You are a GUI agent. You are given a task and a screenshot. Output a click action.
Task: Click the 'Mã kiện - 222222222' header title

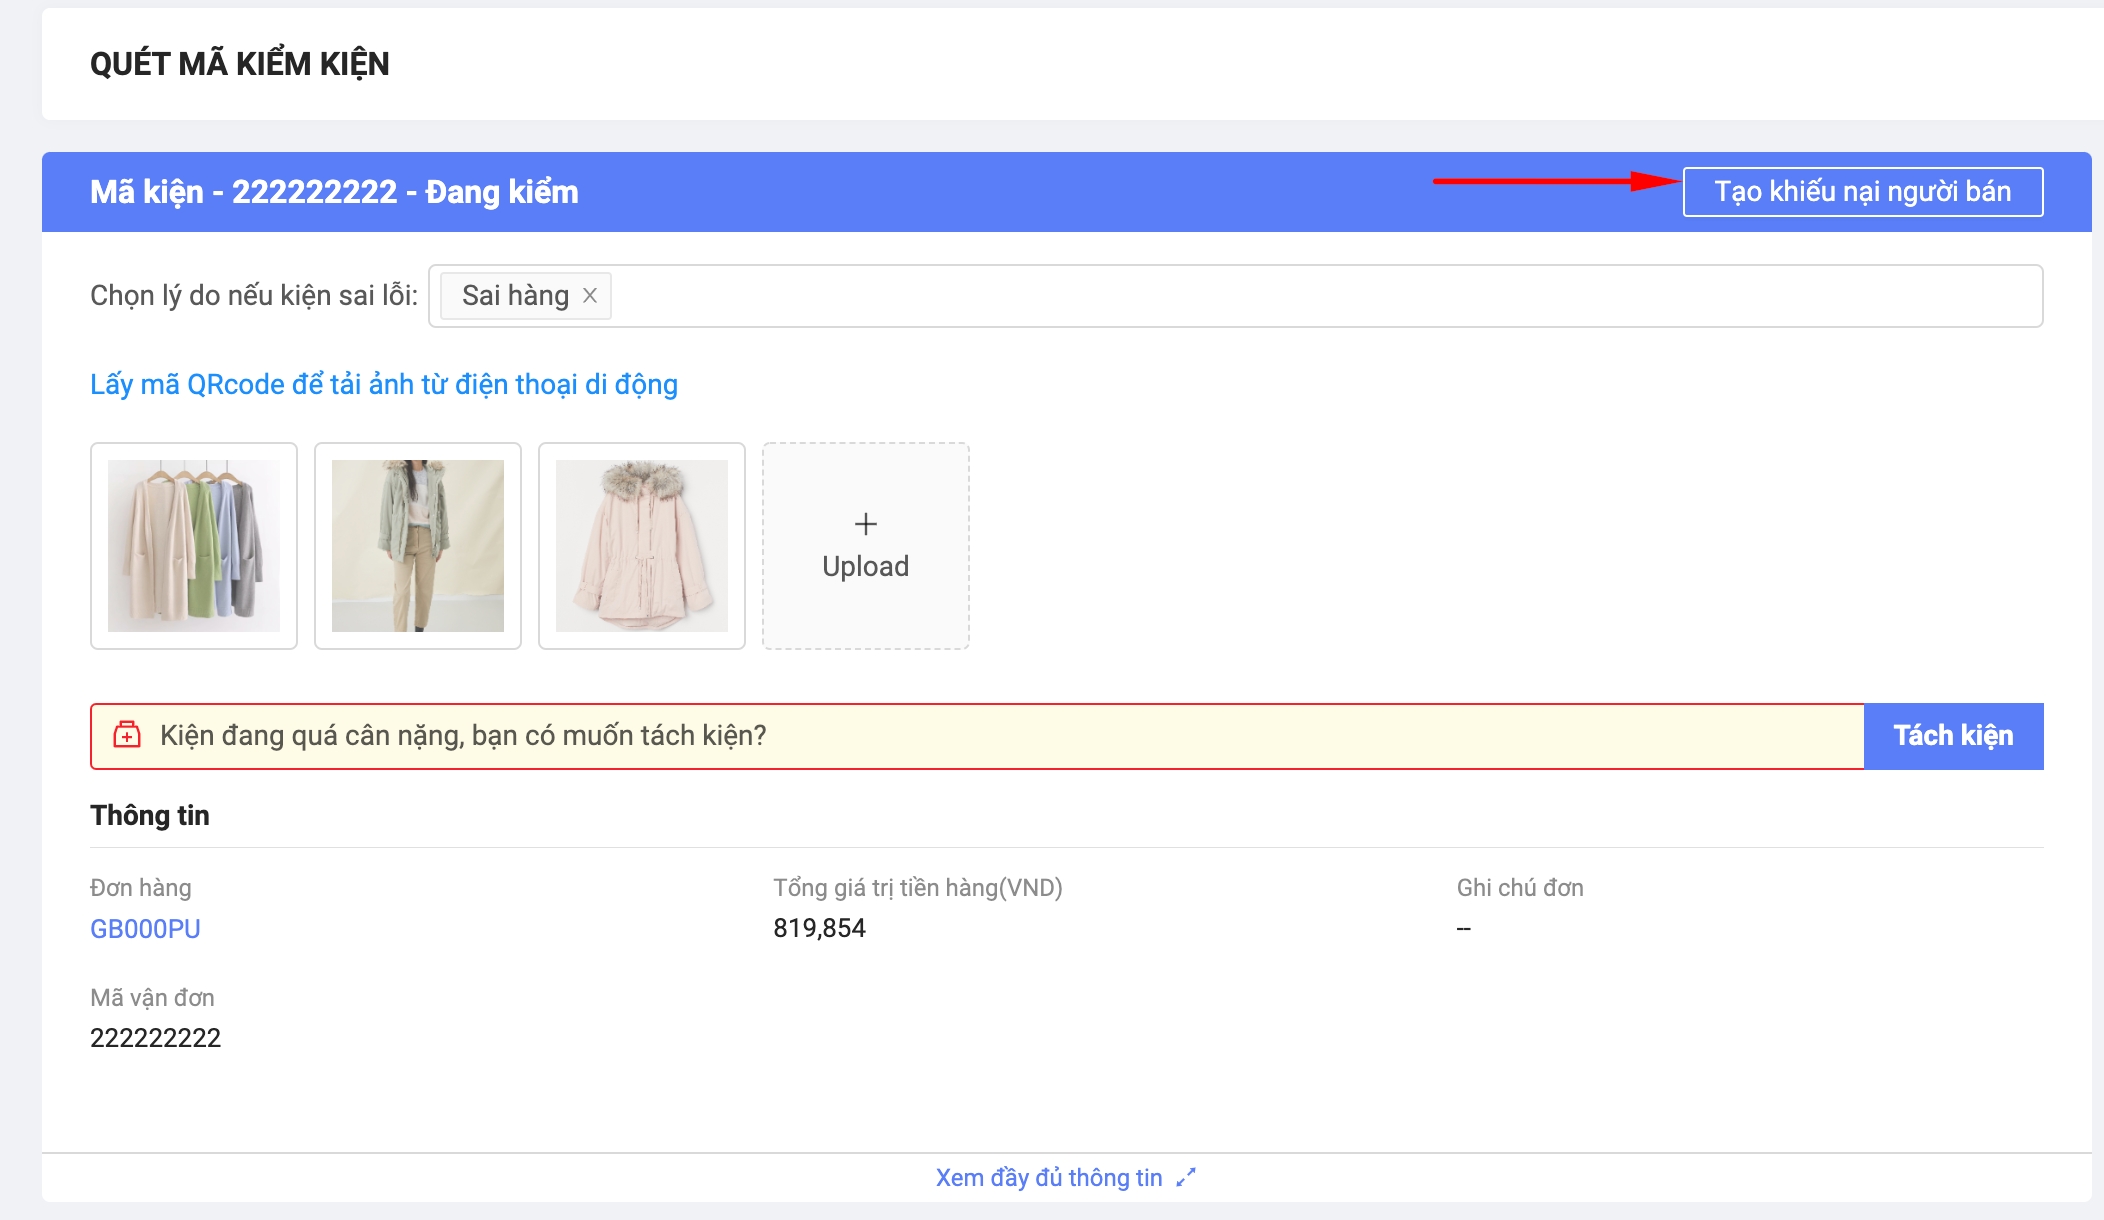pos(334,192)
